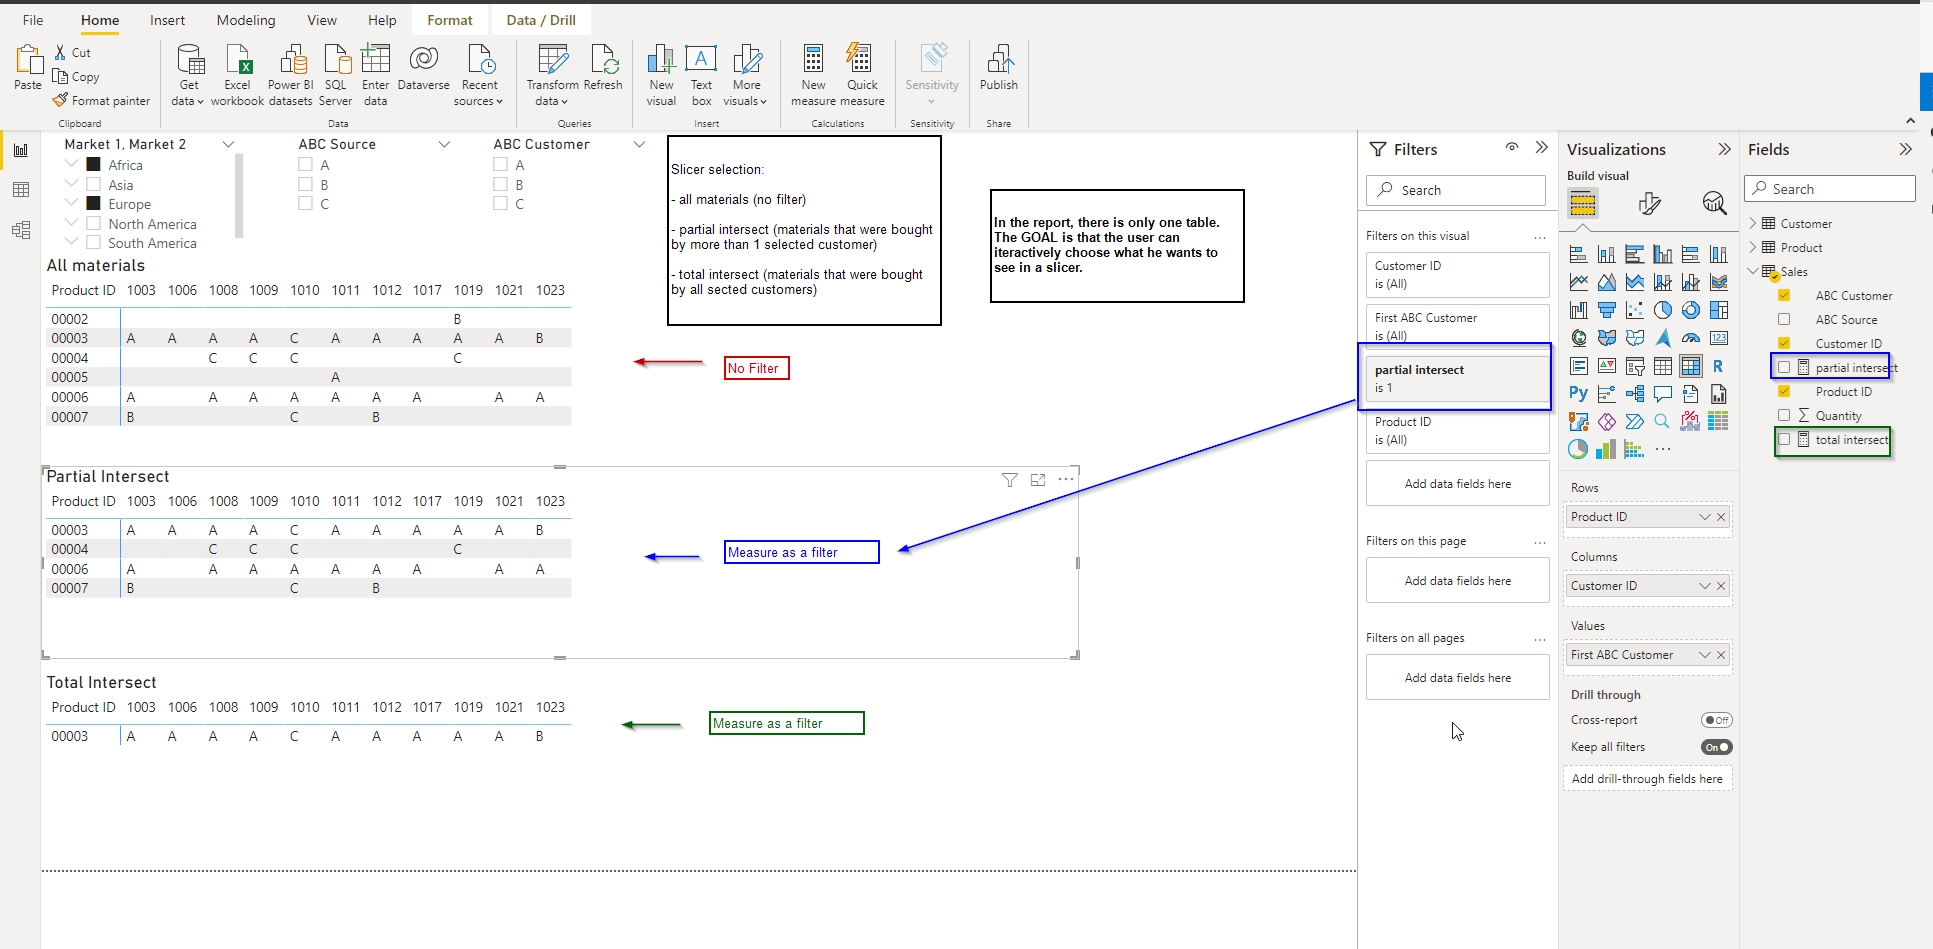The height and width of the screenshot is (949, 1933).
Task: Expand the Customer table in Fields
Action: [1753, 224]
